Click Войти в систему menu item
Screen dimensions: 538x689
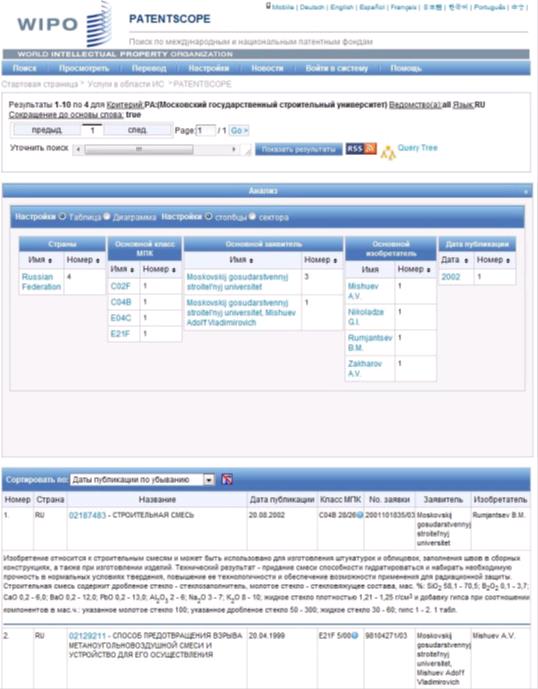click(337, 68)
